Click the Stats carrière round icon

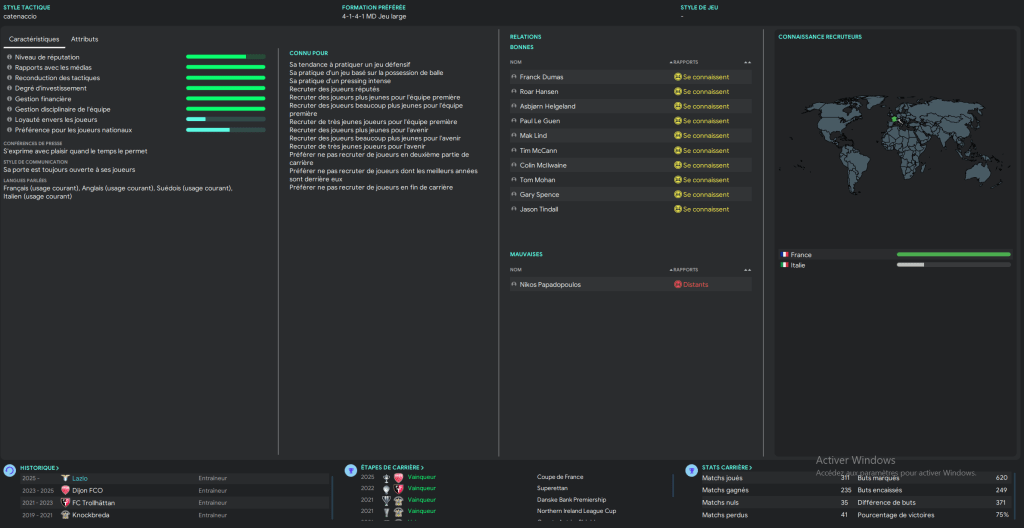[692, 469]
